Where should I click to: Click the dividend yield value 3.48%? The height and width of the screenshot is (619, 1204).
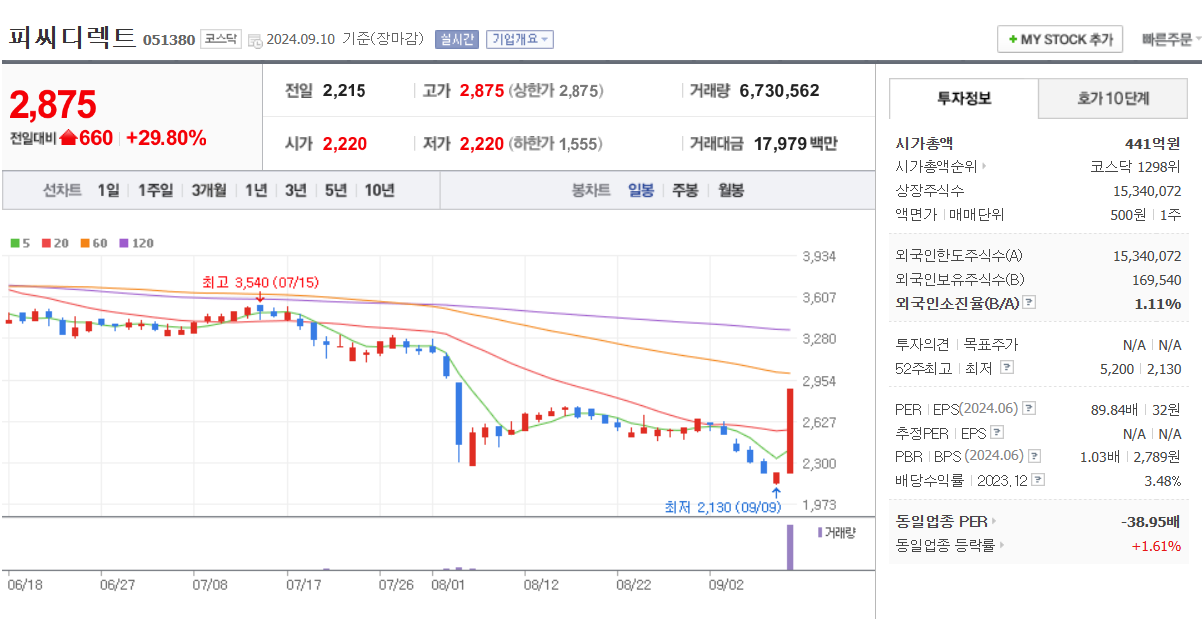1162,481
